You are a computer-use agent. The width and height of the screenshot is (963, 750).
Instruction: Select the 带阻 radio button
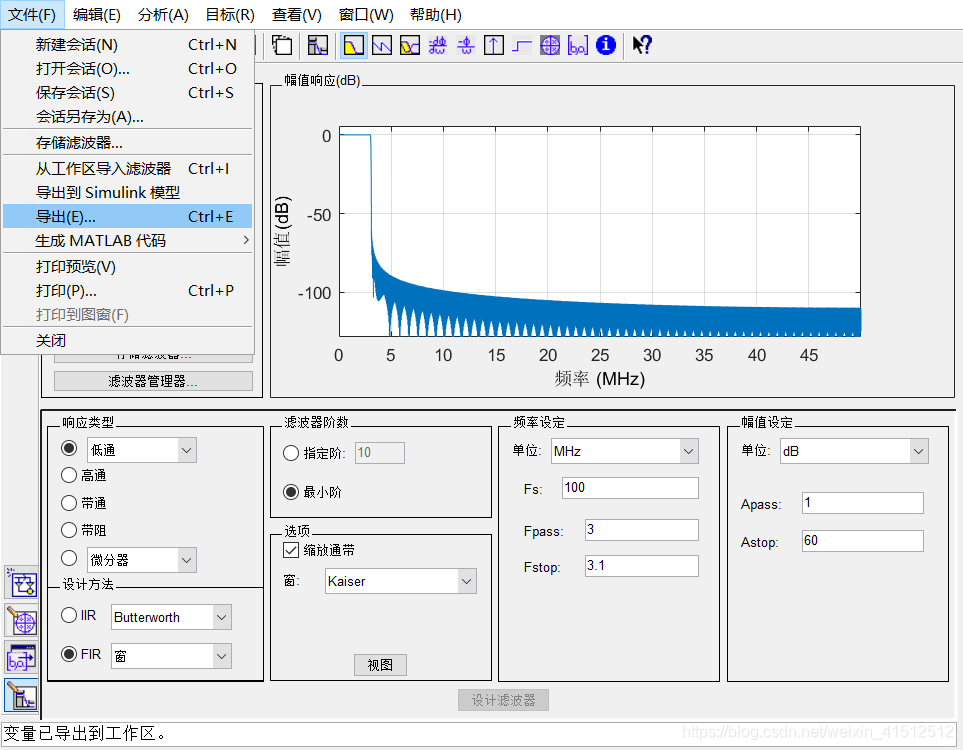(x=69, y=529)
